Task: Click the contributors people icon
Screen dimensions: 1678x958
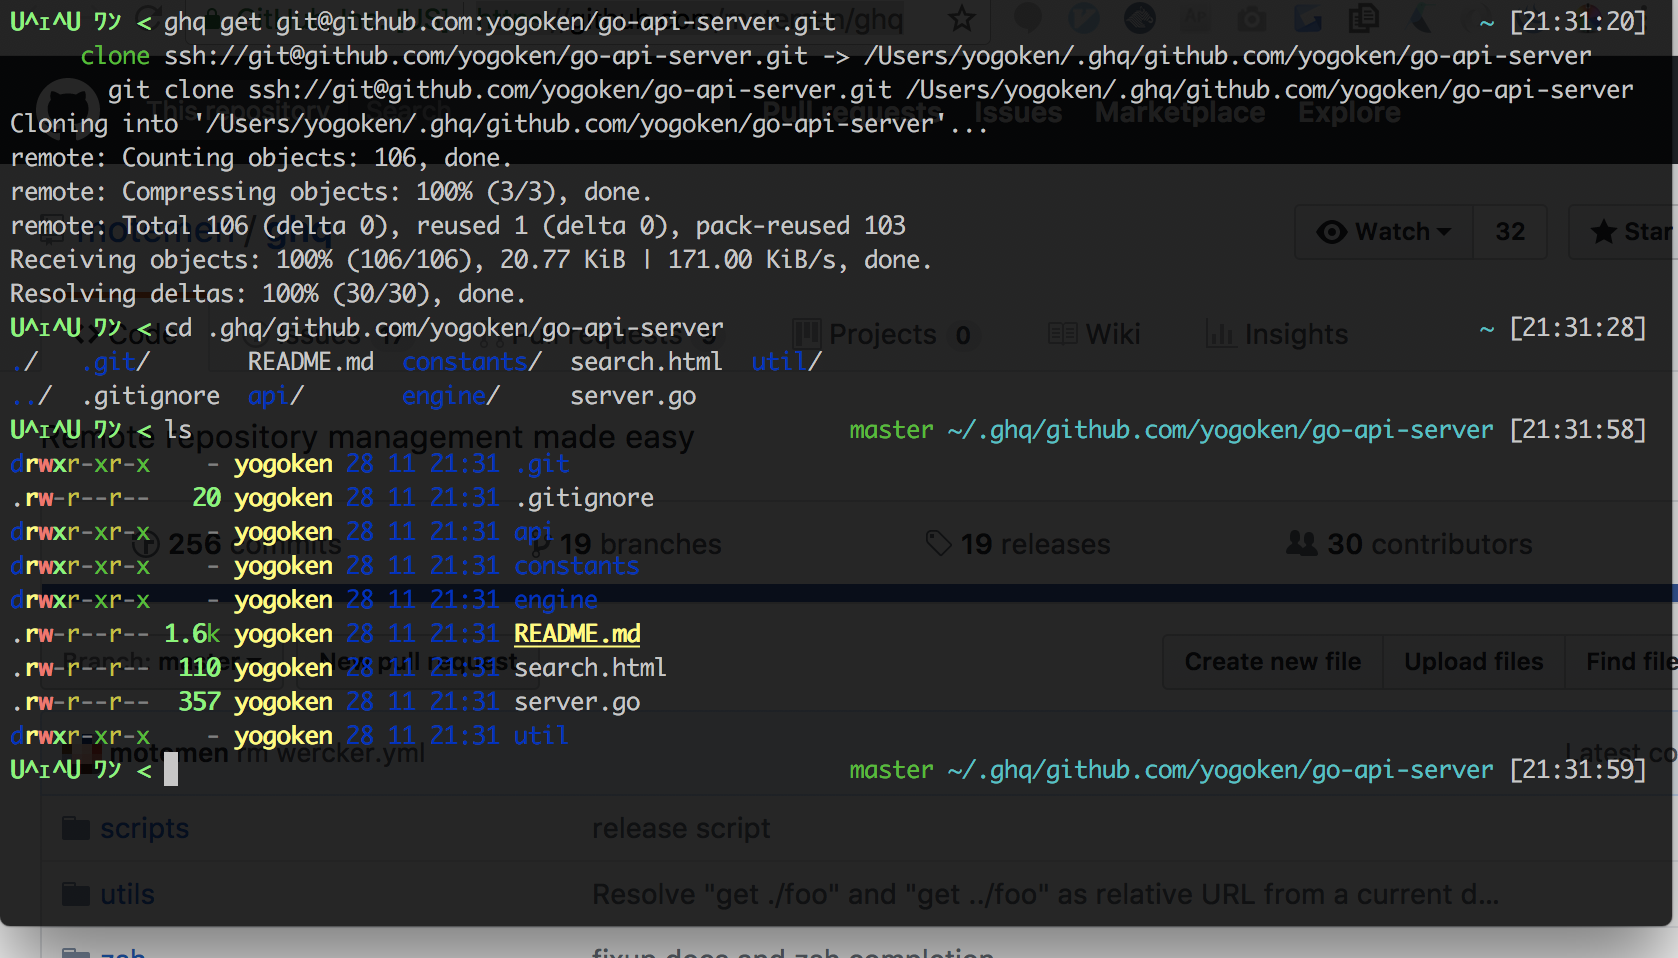Action: [1302, 543]
